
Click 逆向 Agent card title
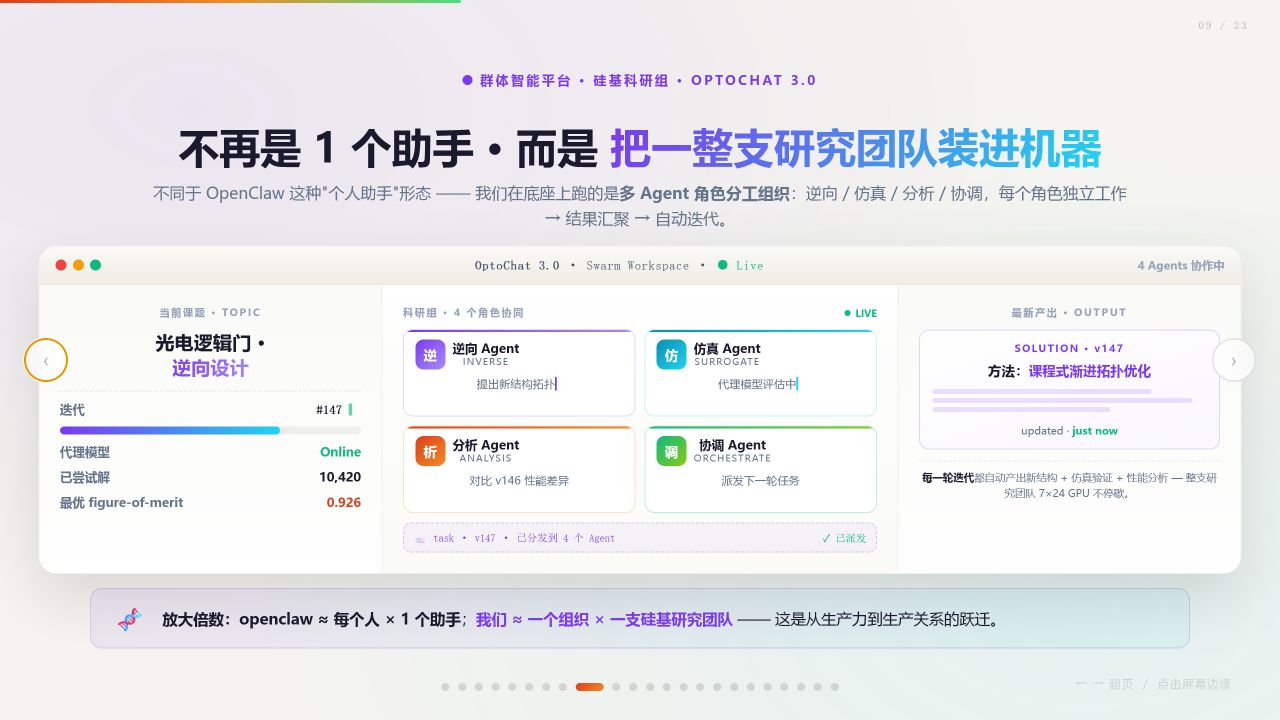click(485, 349)
